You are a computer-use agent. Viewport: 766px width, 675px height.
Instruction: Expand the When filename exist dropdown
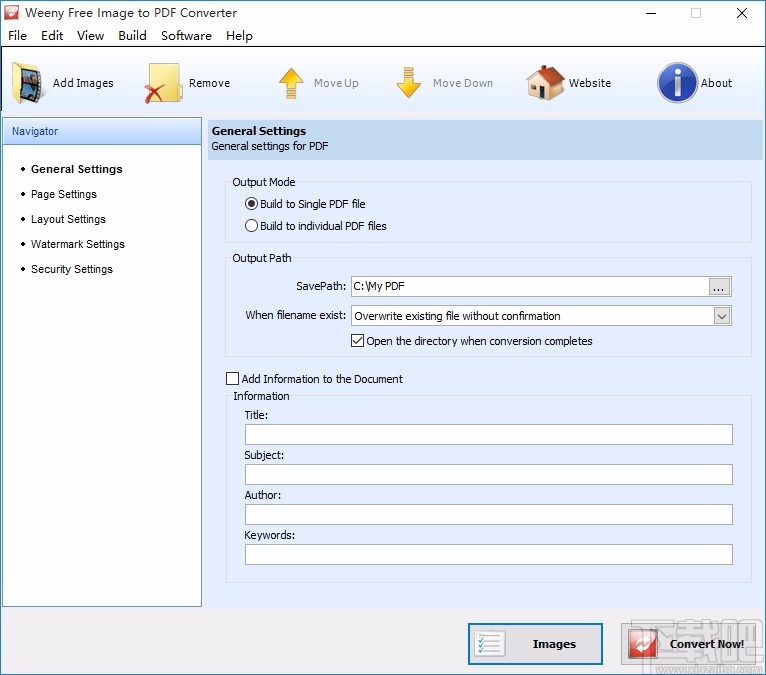722,316
